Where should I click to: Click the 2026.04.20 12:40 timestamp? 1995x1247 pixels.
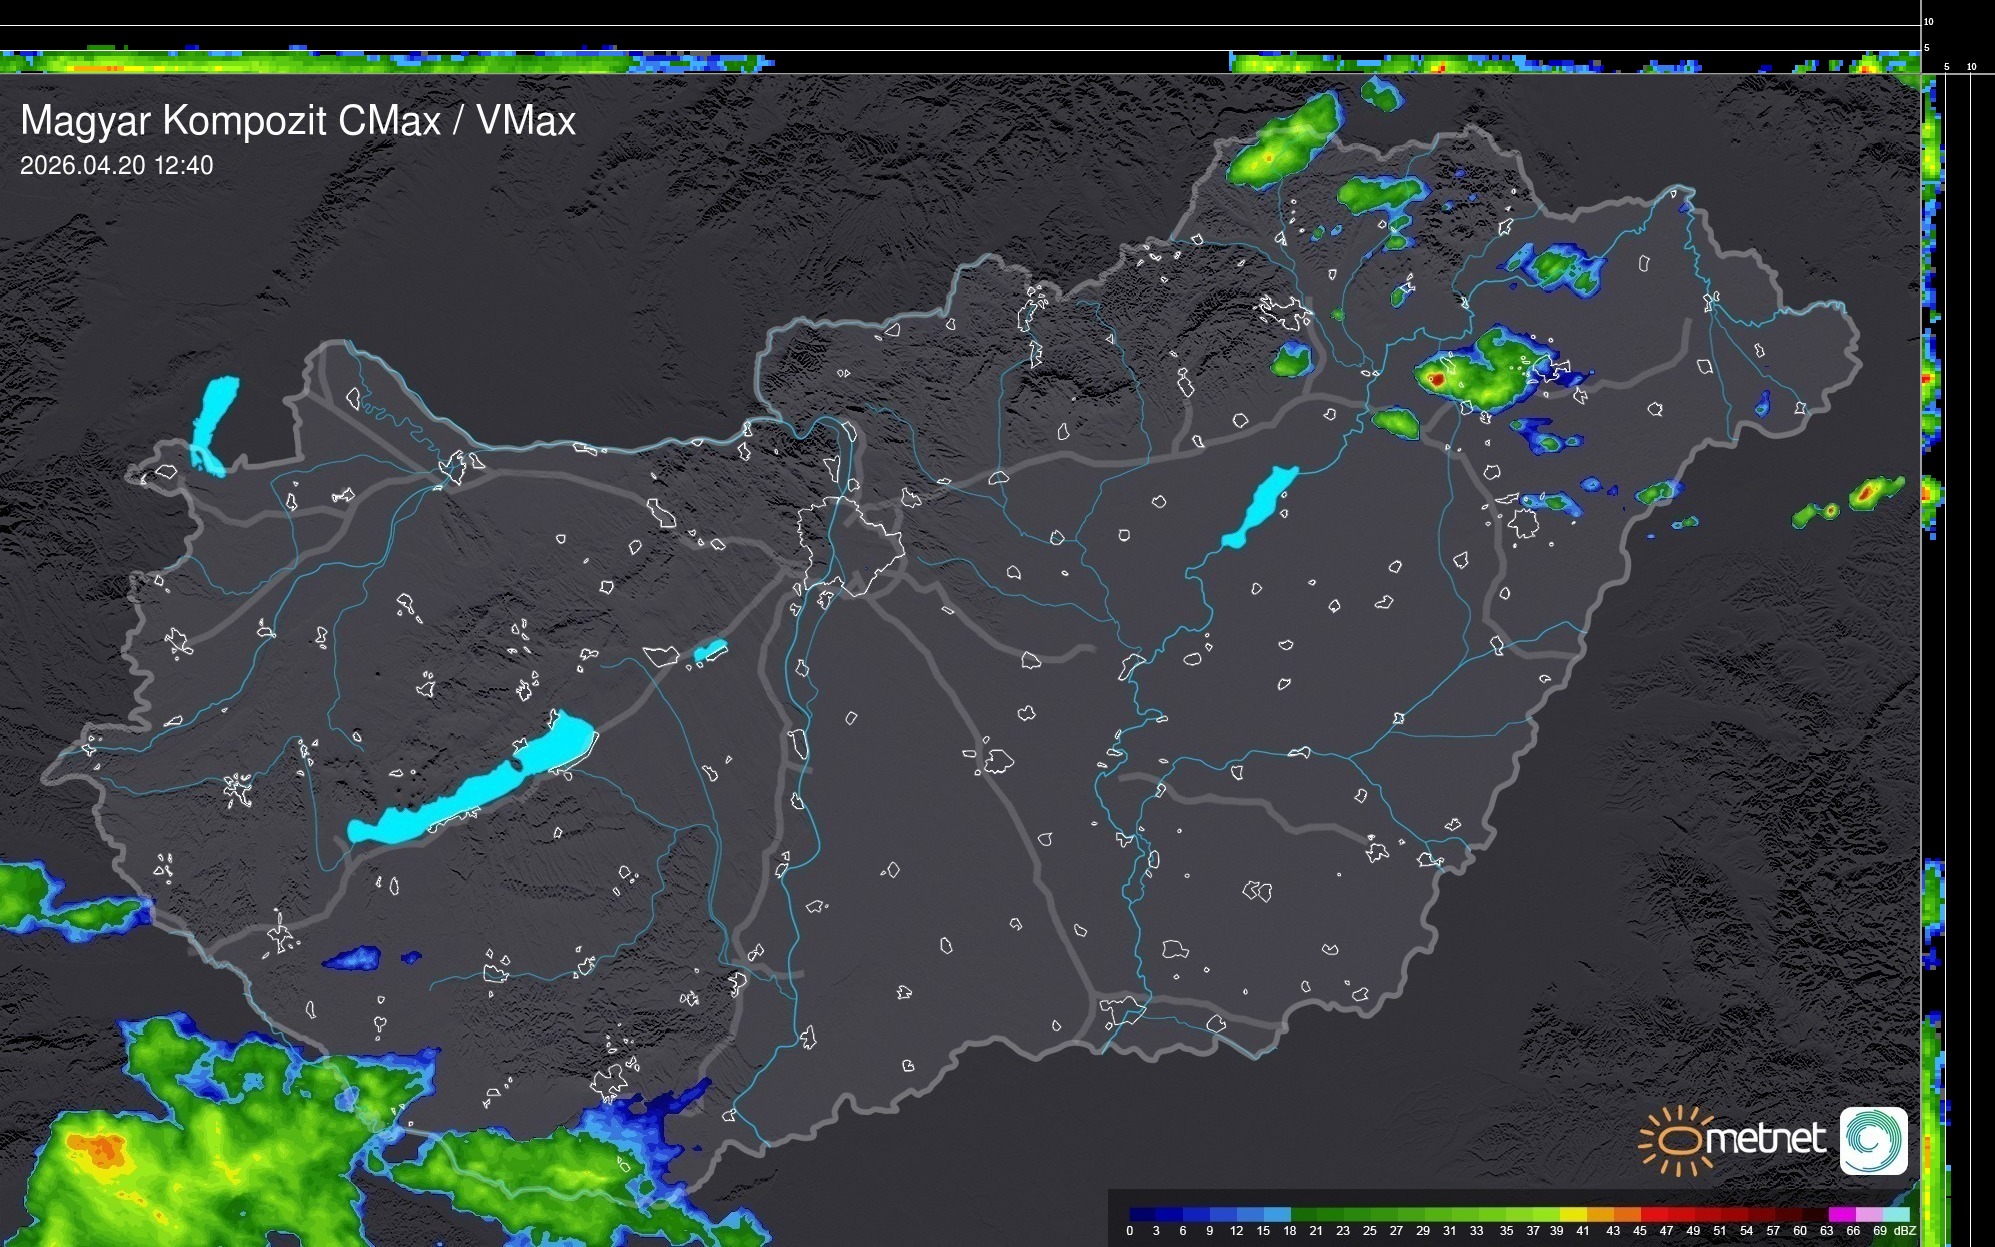[116, 166]
